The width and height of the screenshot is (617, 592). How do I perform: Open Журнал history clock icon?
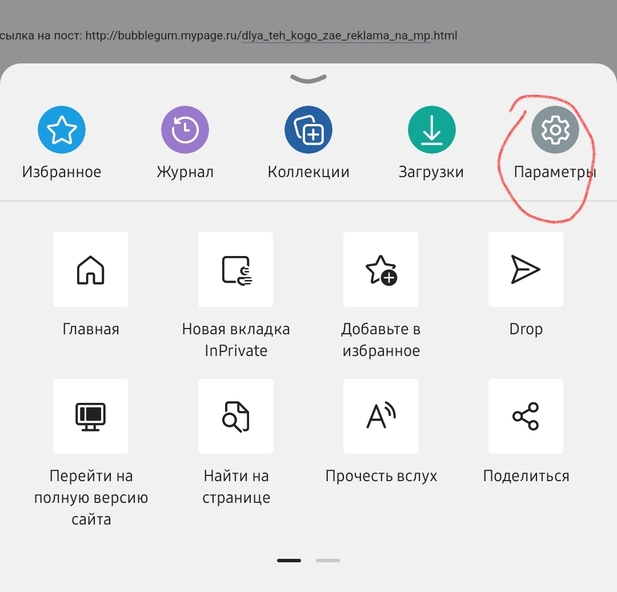coord(185,130)
